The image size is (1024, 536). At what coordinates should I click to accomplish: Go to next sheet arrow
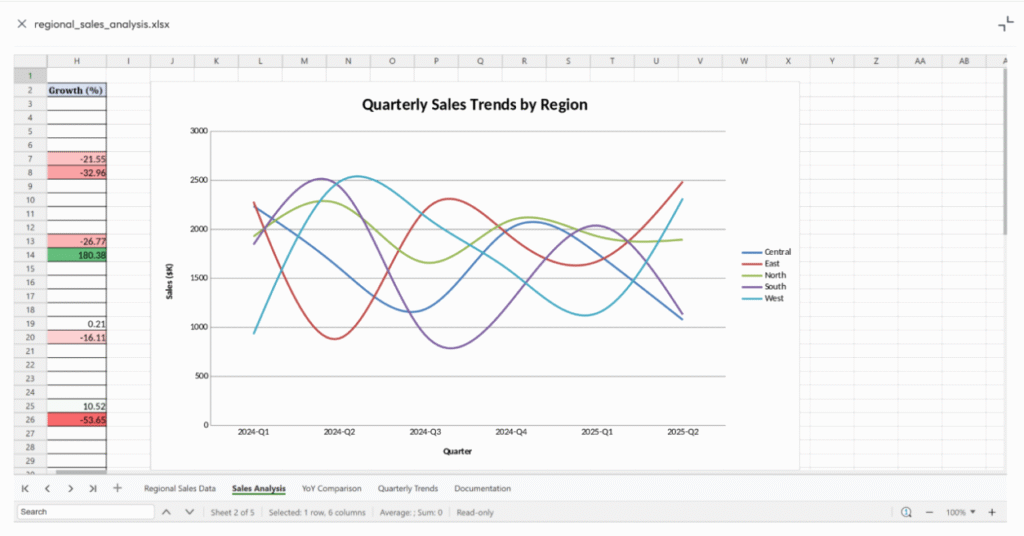pyautogui.click(x=70, y=488)
